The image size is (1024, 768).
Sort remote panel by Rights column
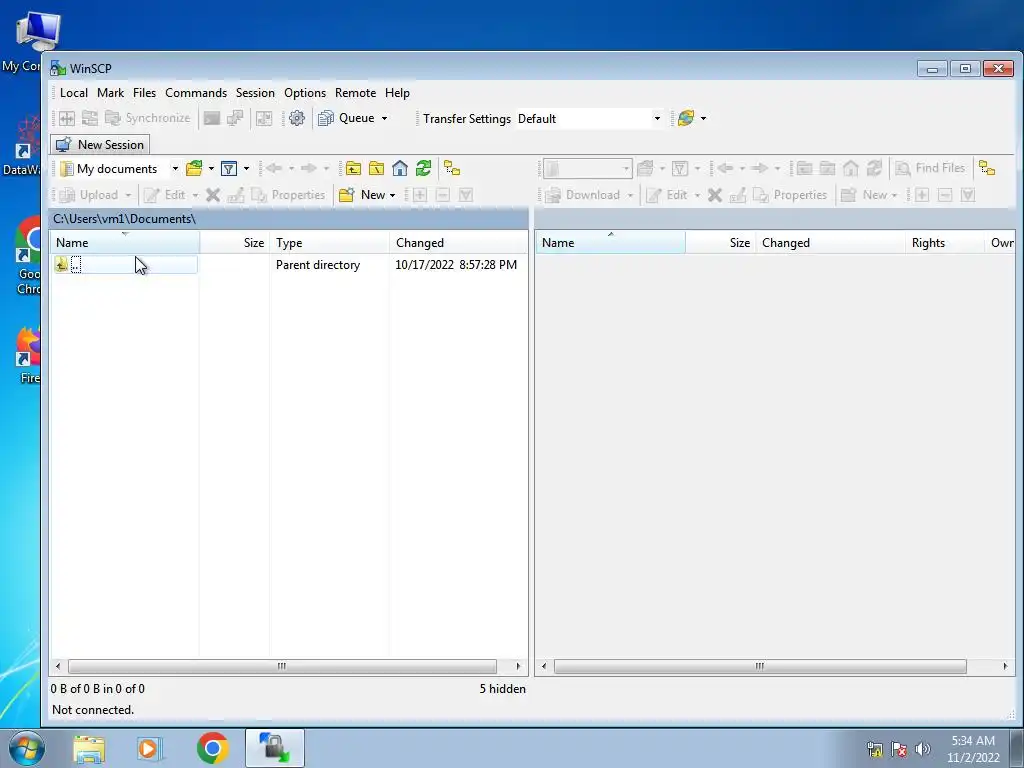coord(945,242)
